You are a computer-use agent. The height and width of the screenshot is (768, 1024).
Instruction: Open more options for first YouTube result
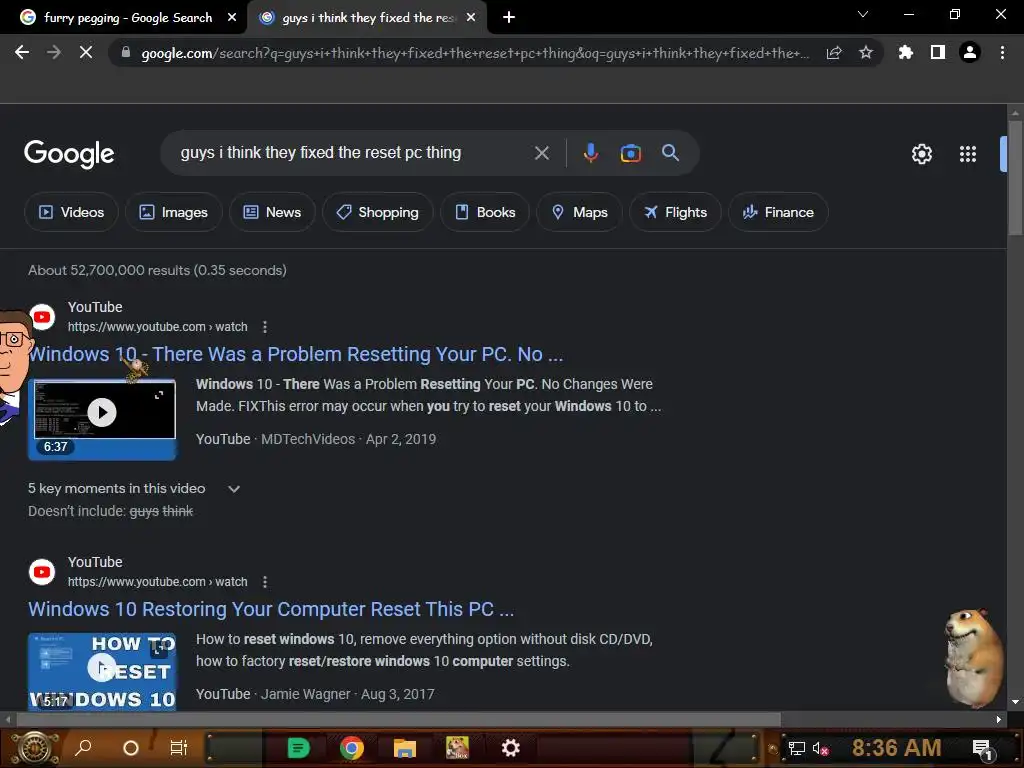click(x=264, y=327)
